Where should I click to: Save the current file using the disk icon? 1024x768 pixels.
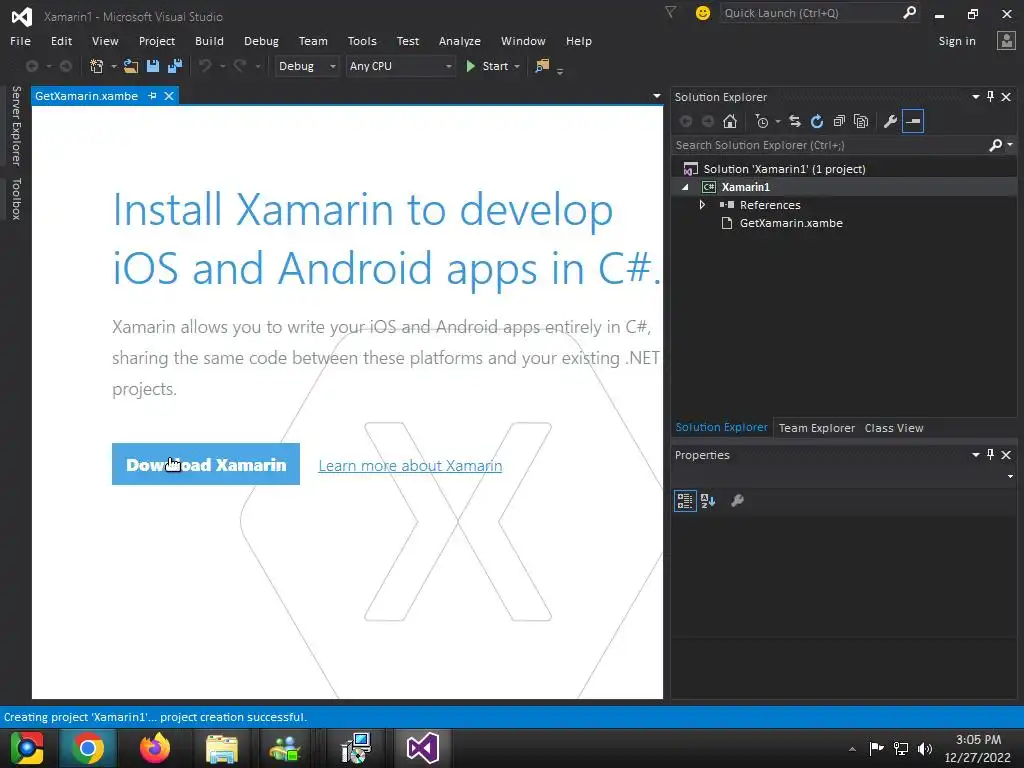(153, 66)
